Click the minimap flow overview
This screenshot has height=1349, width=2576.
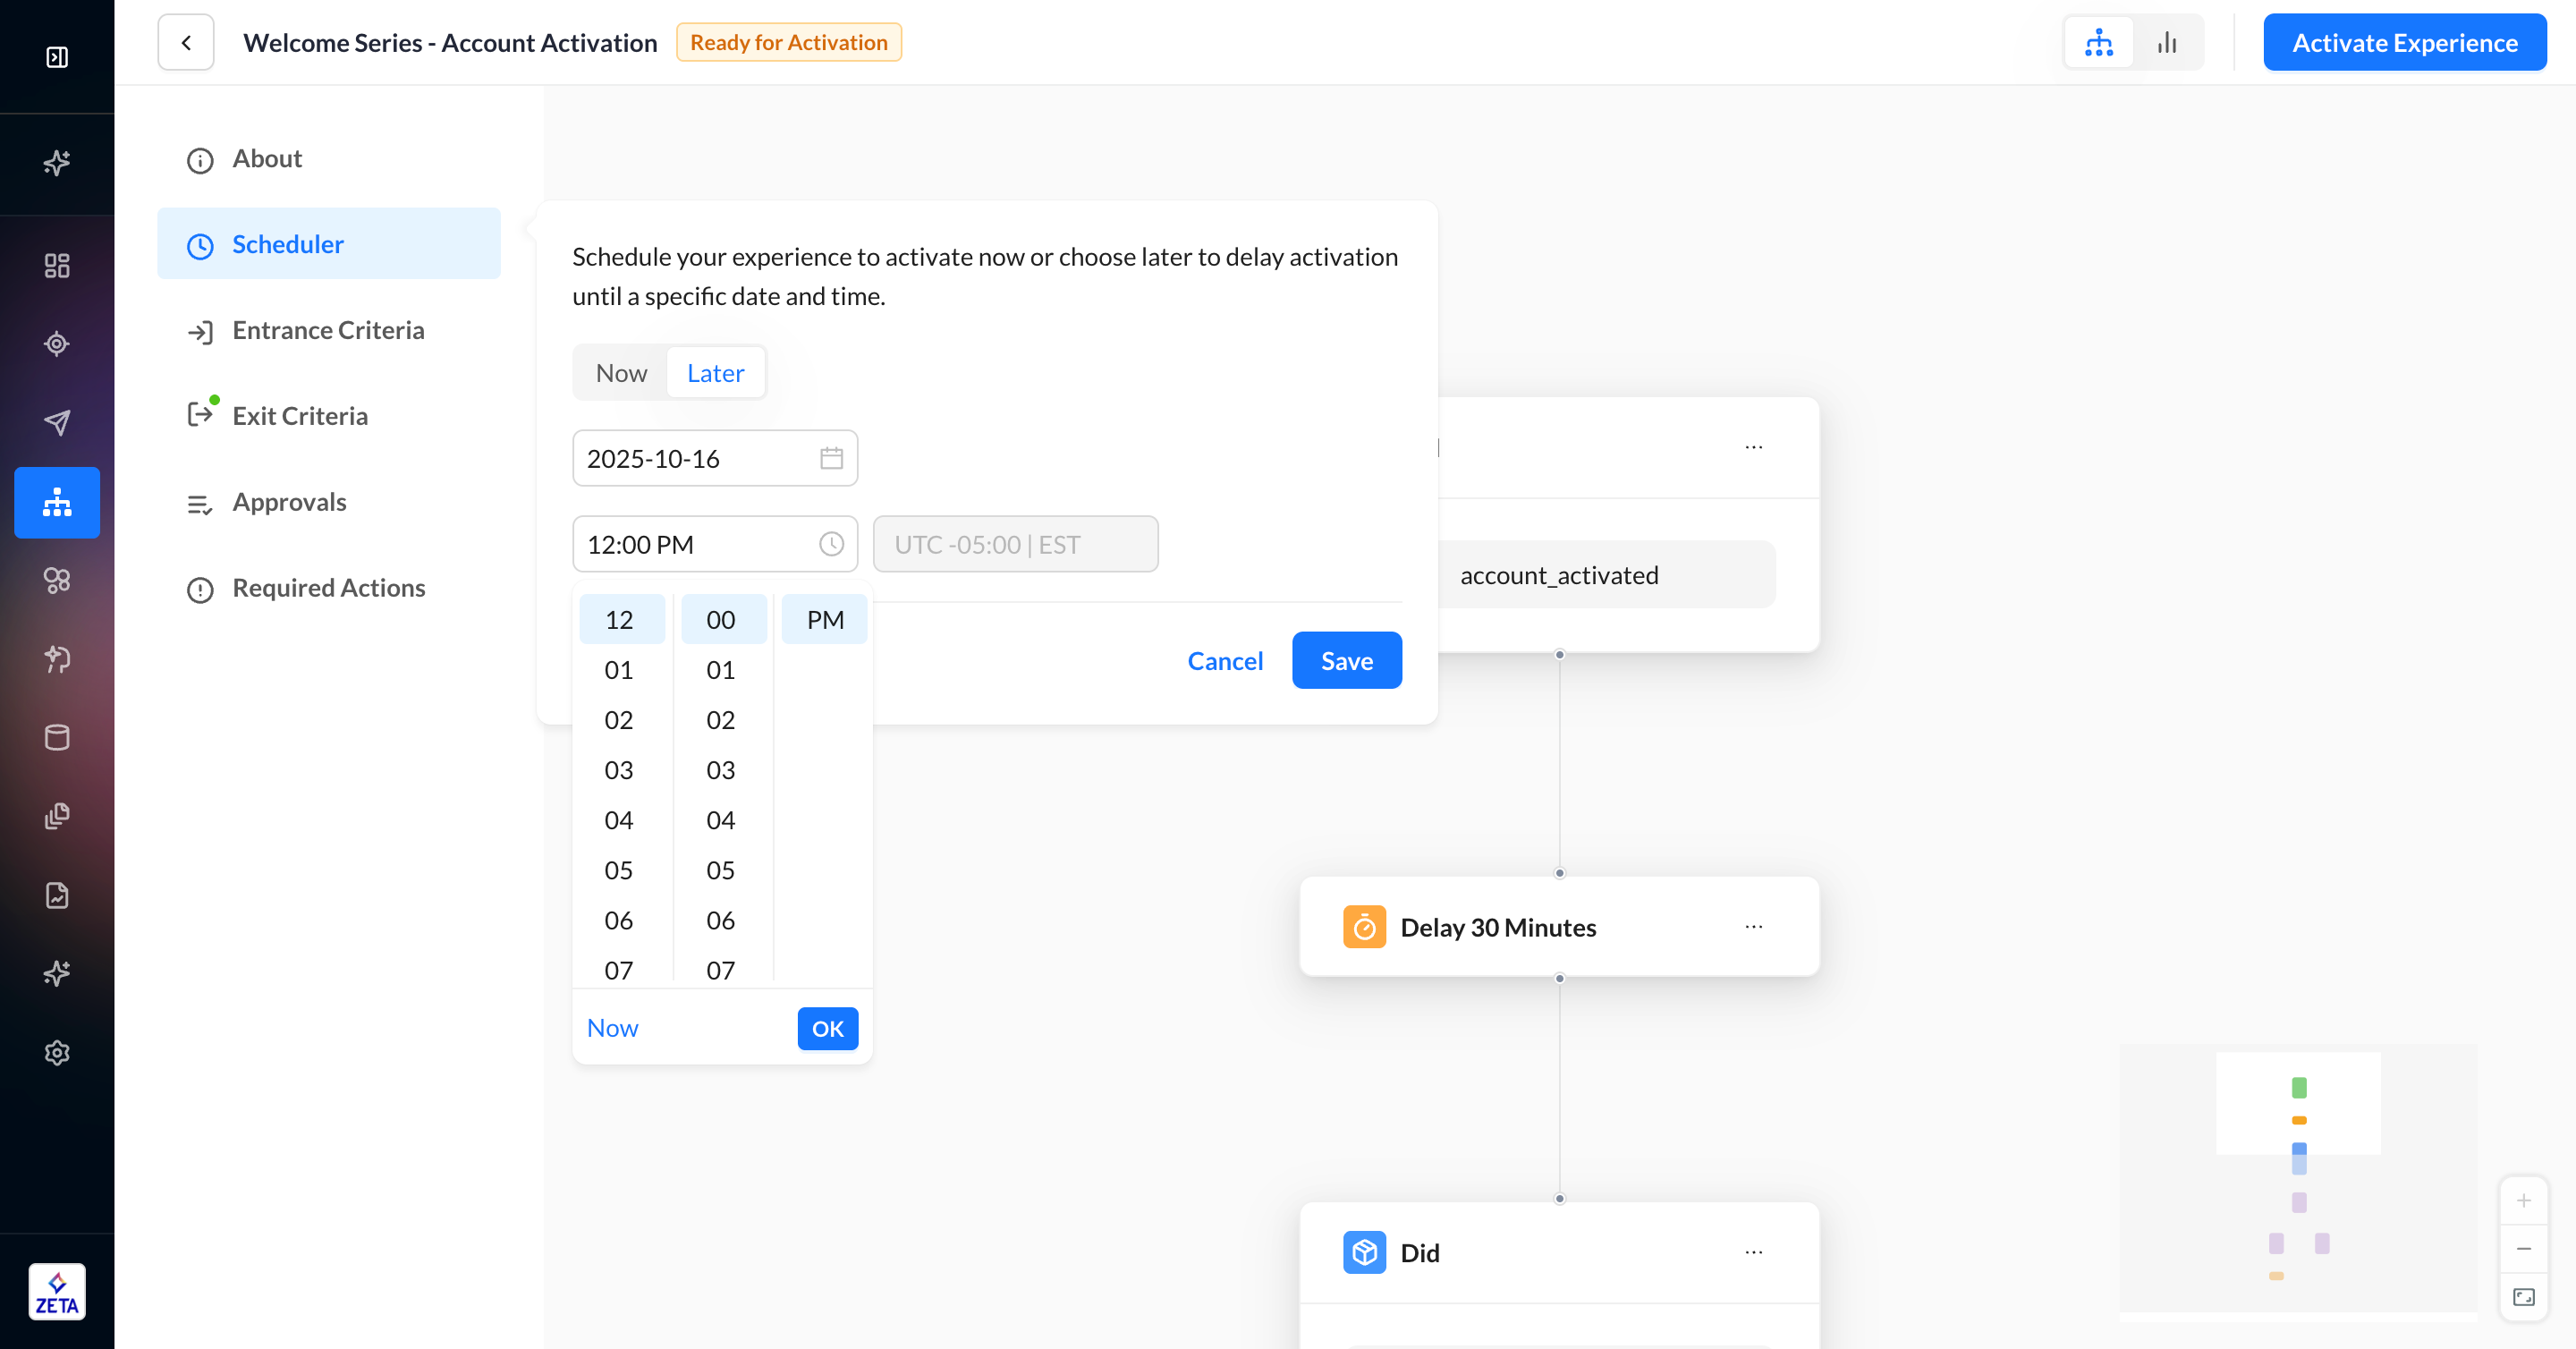click(x=2298, y=1180)
